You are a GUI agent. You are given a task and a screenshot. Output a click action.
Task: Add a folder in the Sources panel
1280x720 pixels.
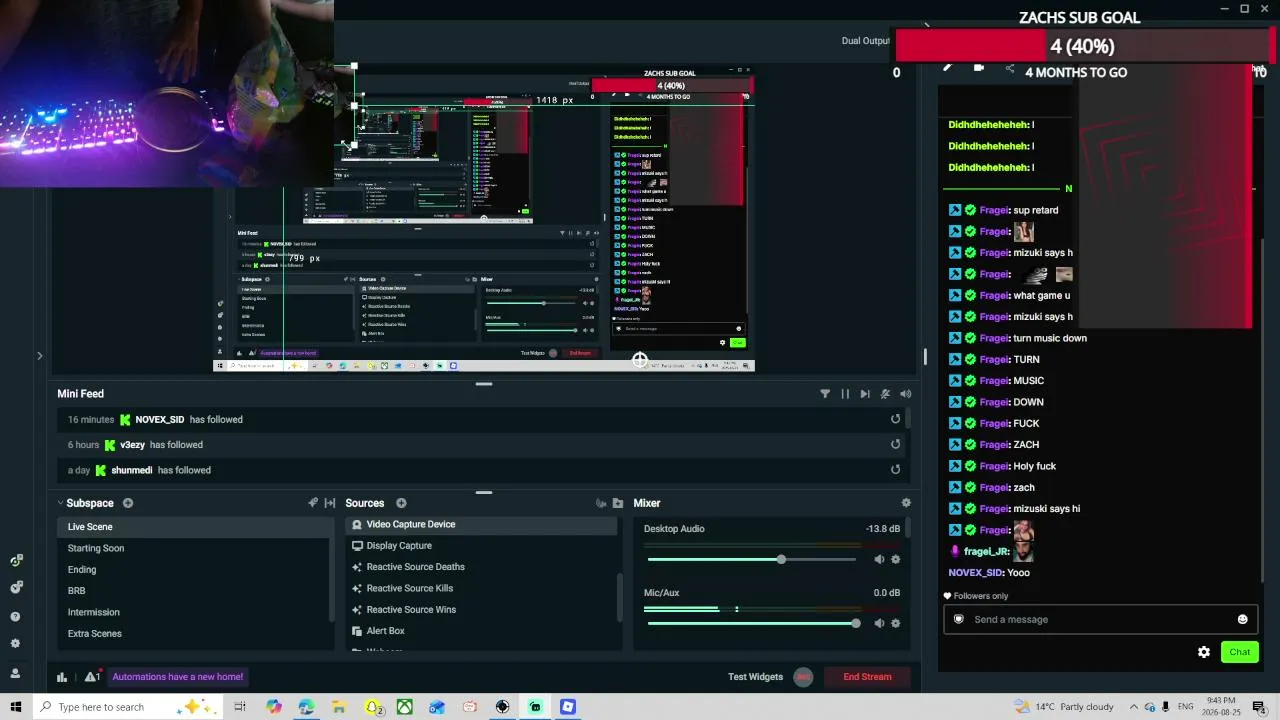click(618, 503)
